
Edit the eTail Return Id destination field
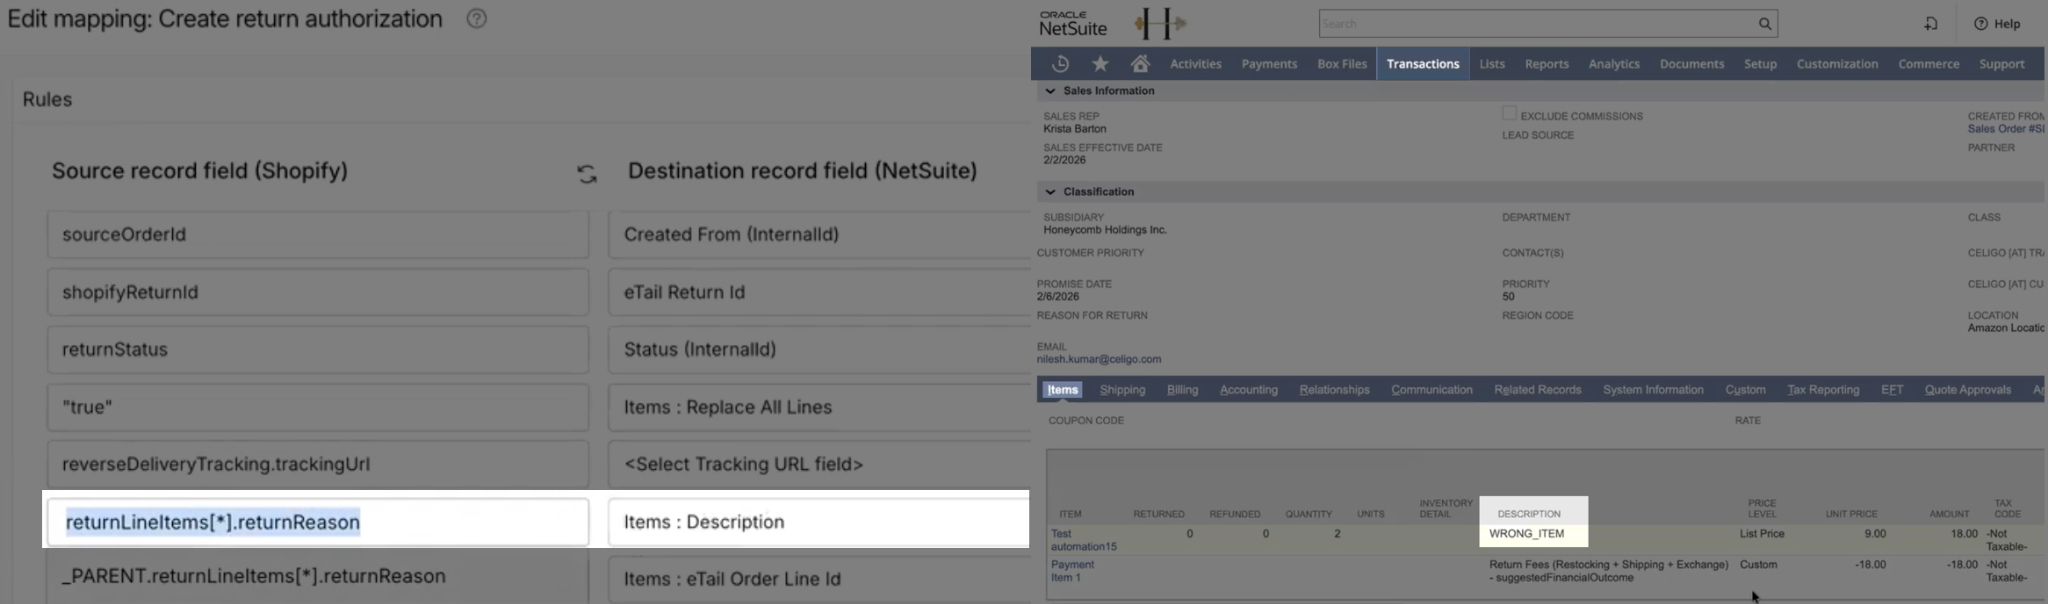coord(819,292)
